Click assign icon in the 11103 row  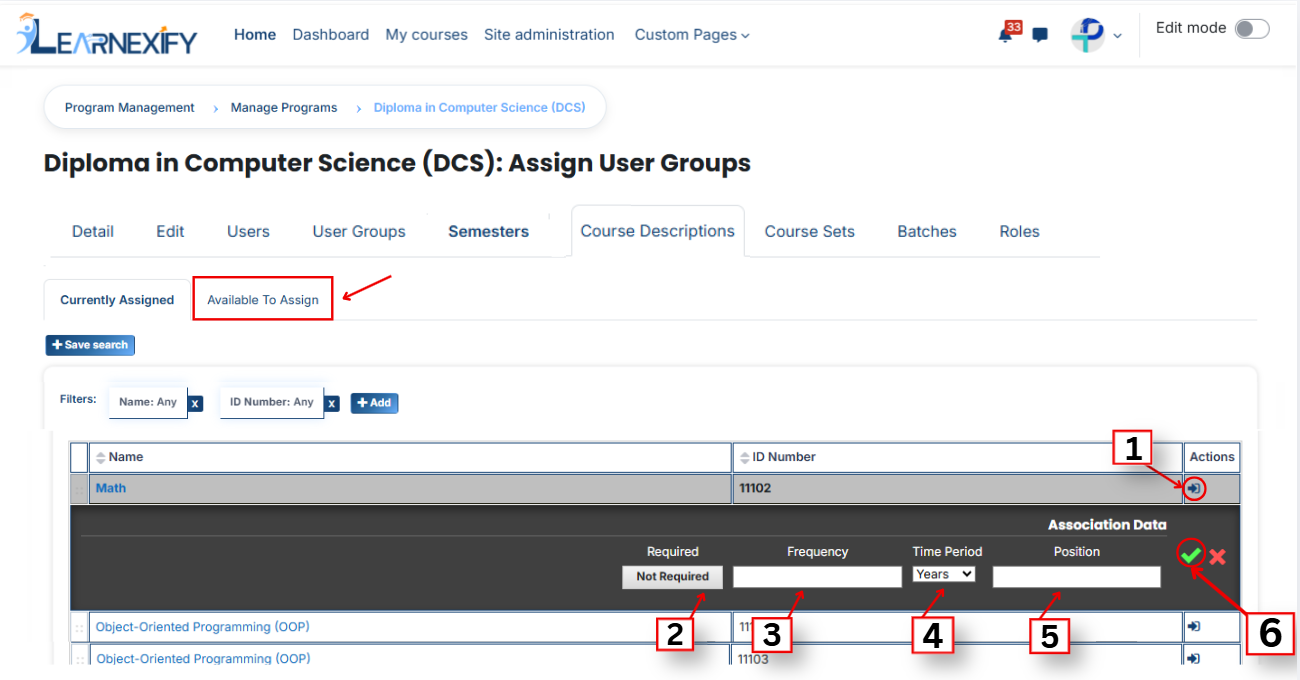pos(1193,658)
